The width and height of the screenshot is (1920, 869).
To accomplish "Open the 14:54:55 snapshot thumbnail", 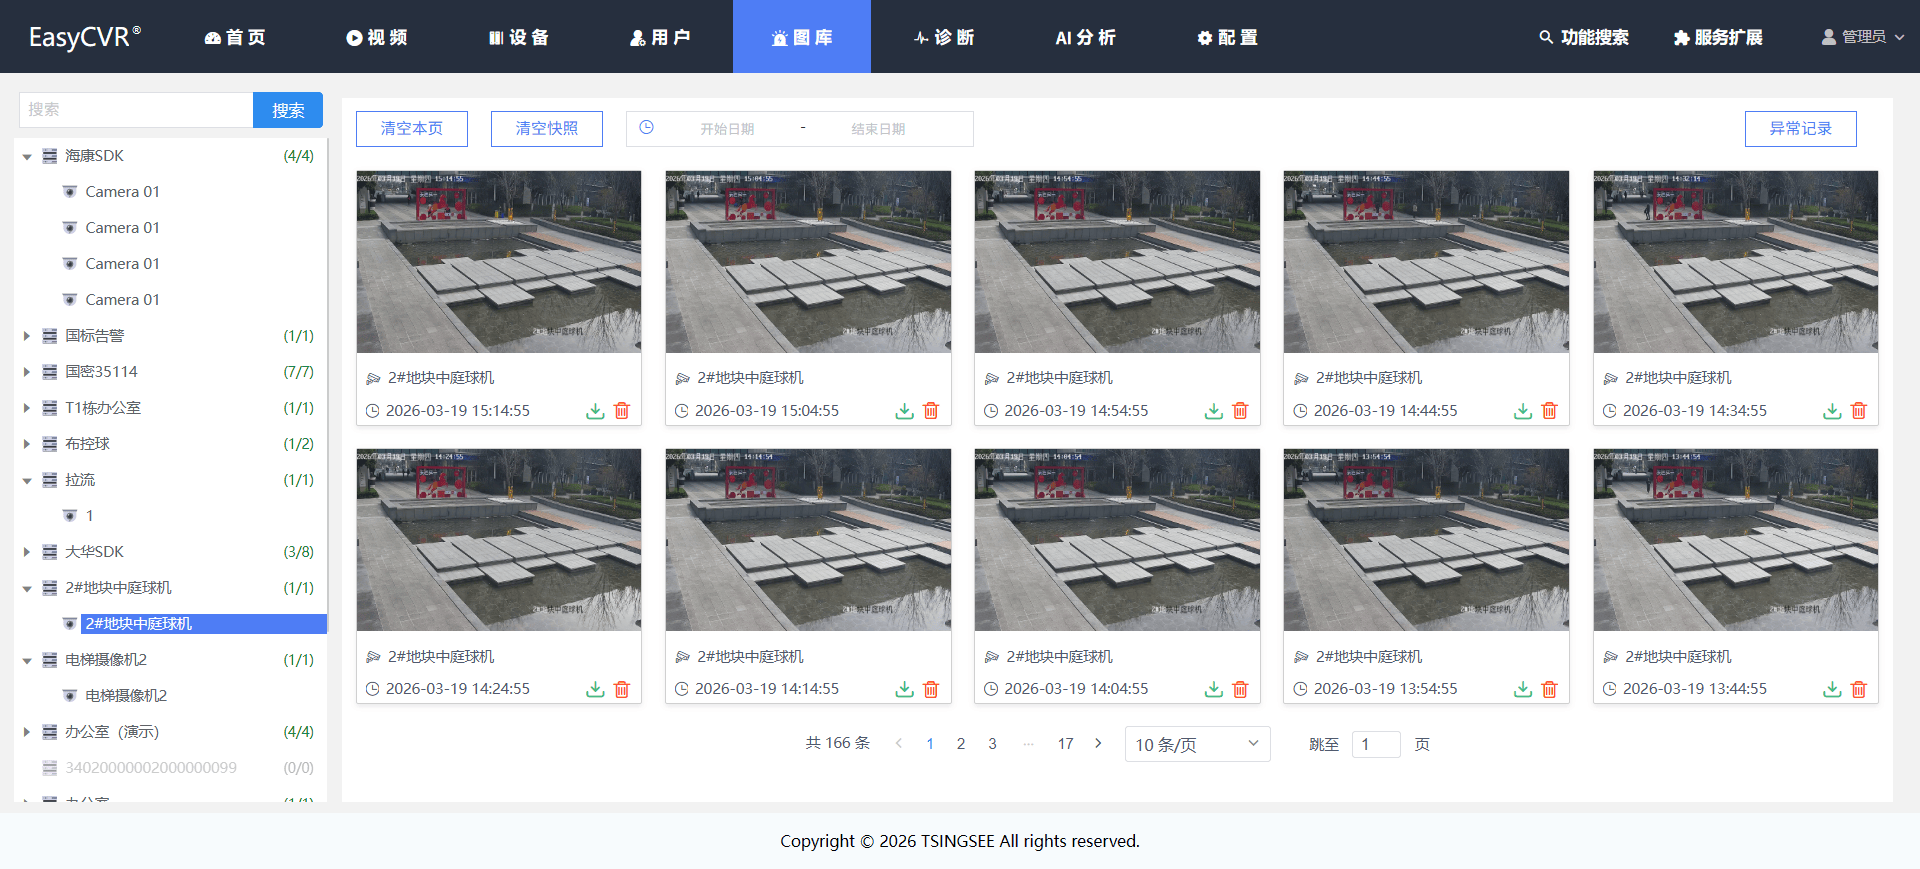I will (x=1117, y=262).
